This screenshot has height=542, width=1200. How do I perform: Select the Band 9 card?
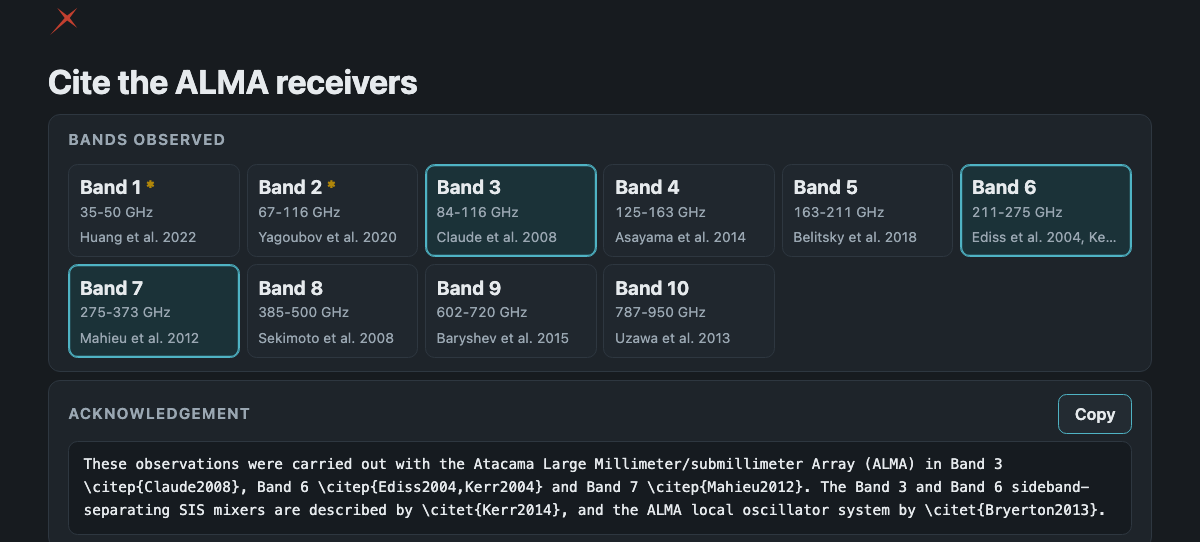click(511, 311)
